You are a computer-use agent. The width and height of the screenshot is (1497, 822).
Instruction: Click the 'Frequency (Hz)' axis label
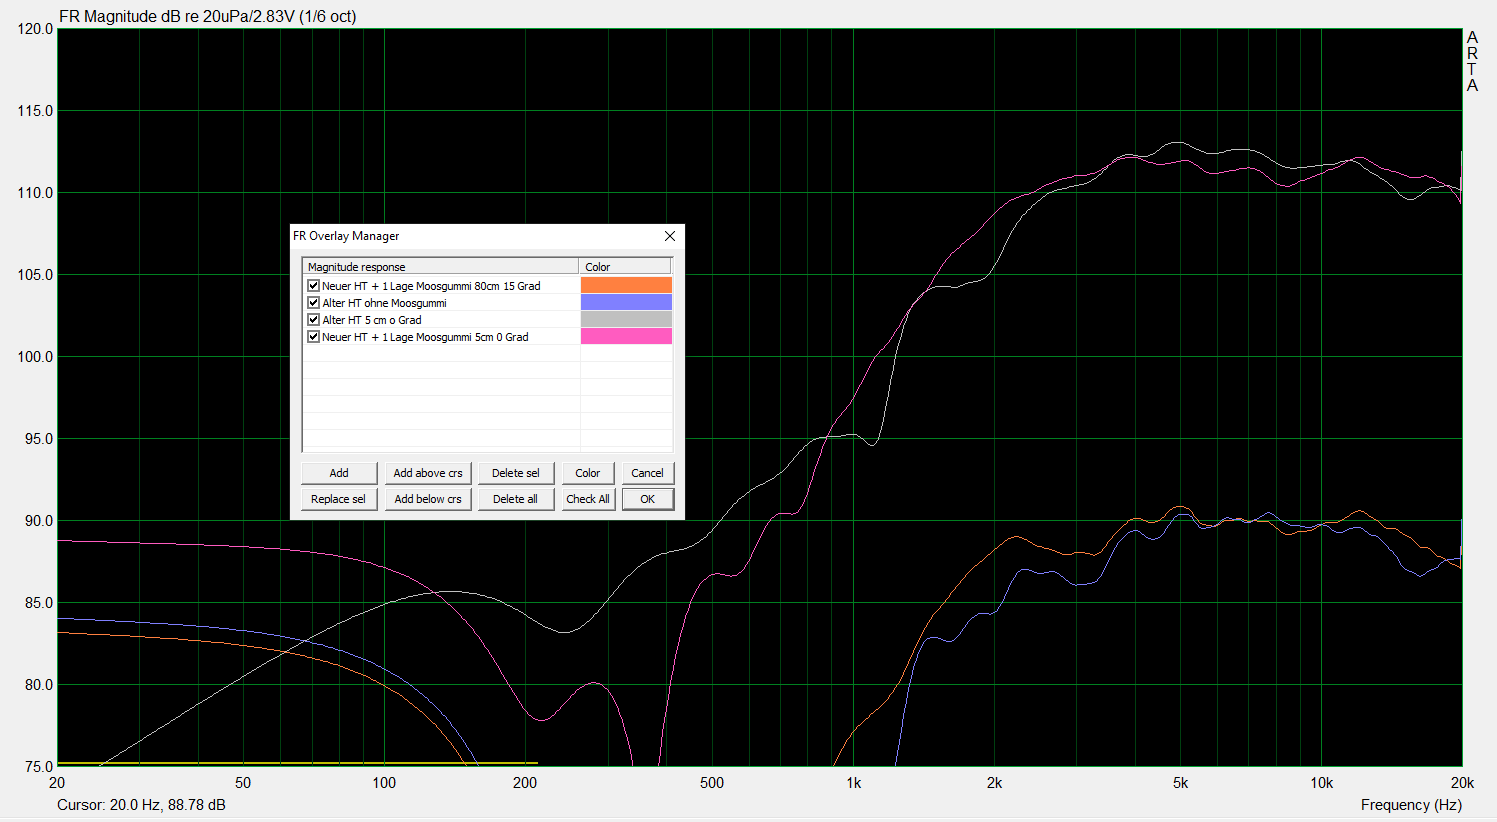[1411, 805]
